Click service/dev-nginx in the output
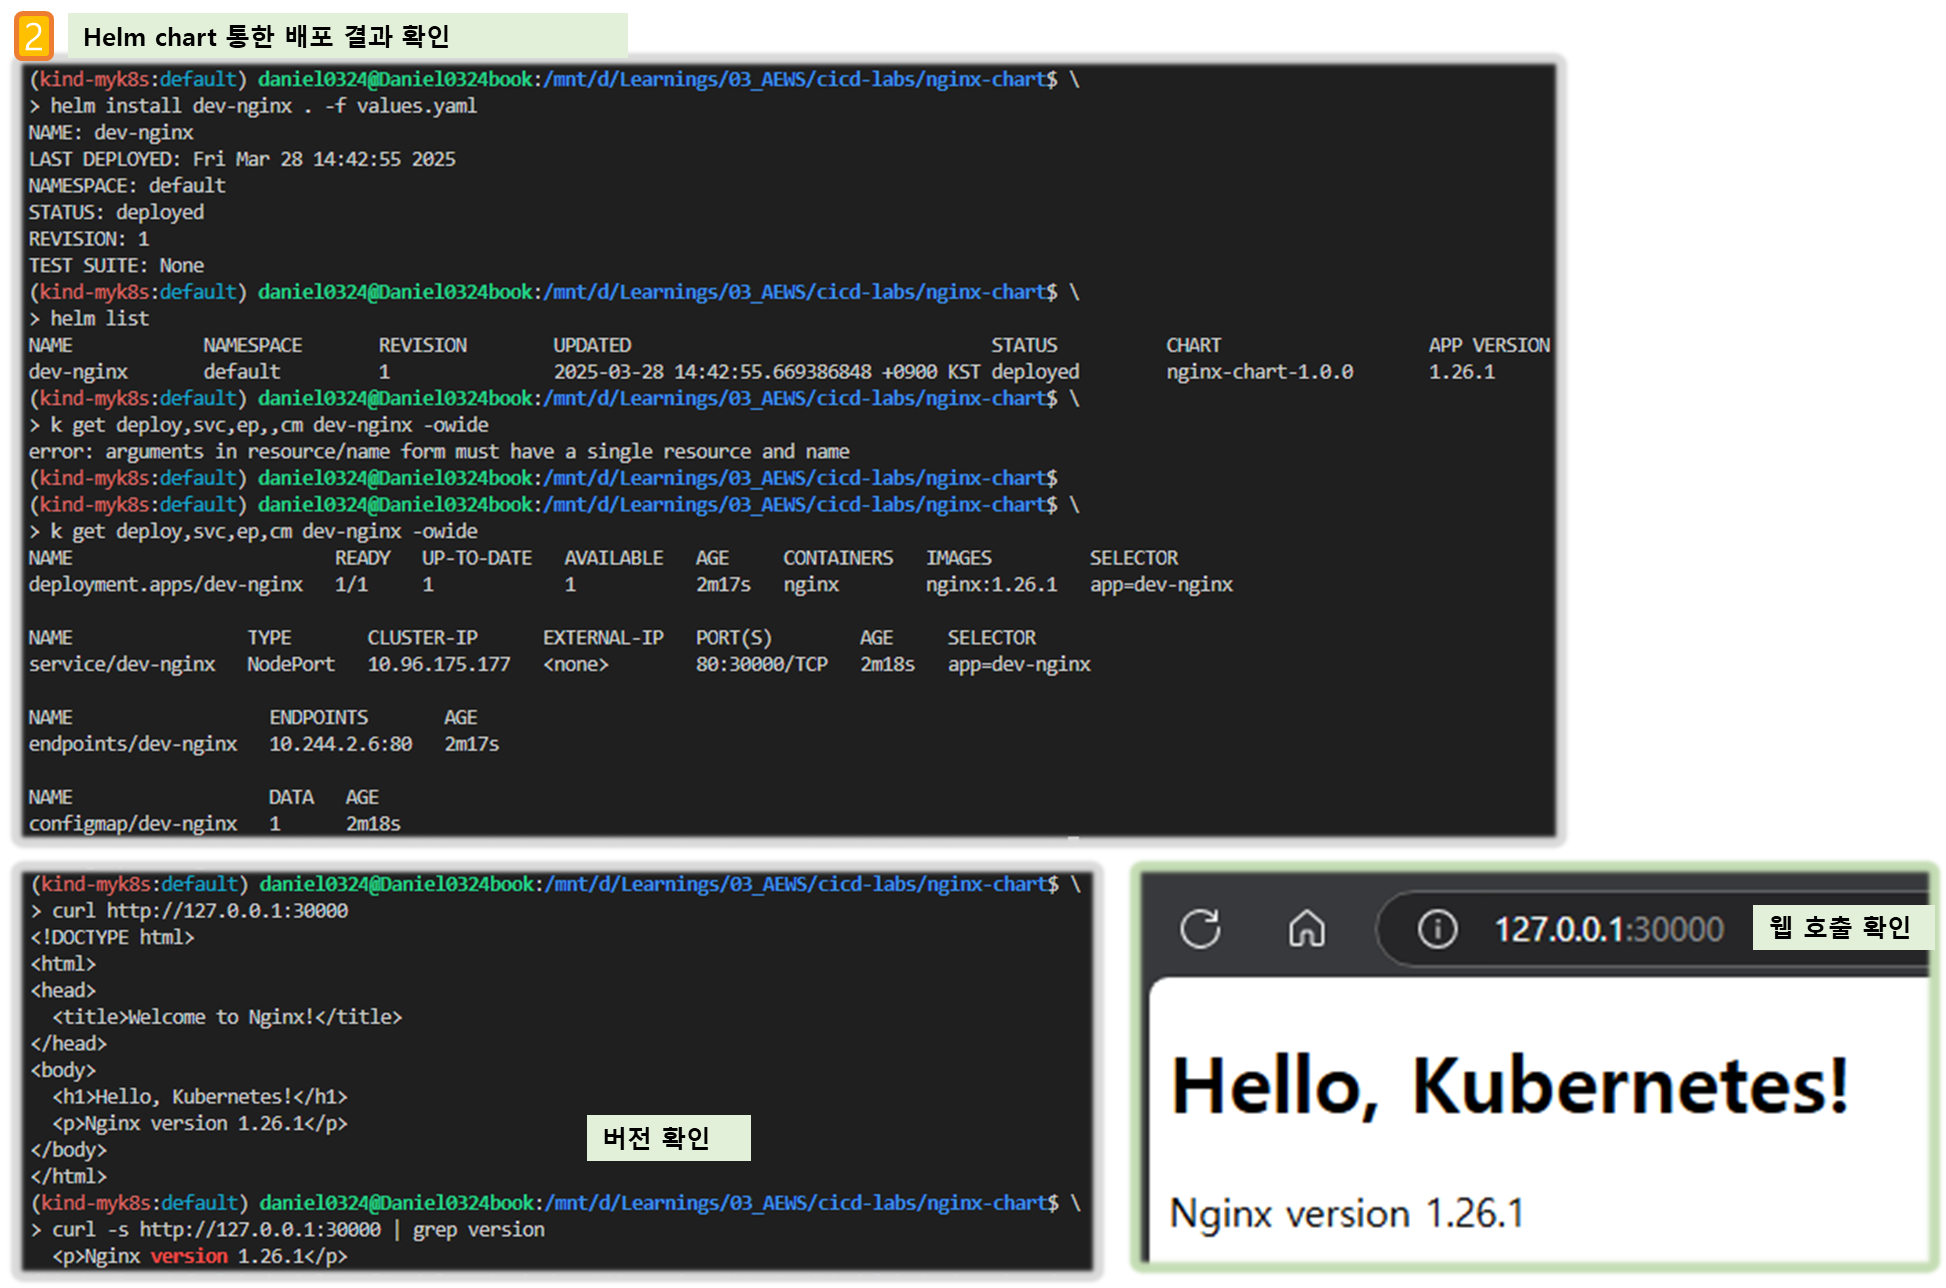The height and width of the screenshot is (1288, 1946). point(122,665)
